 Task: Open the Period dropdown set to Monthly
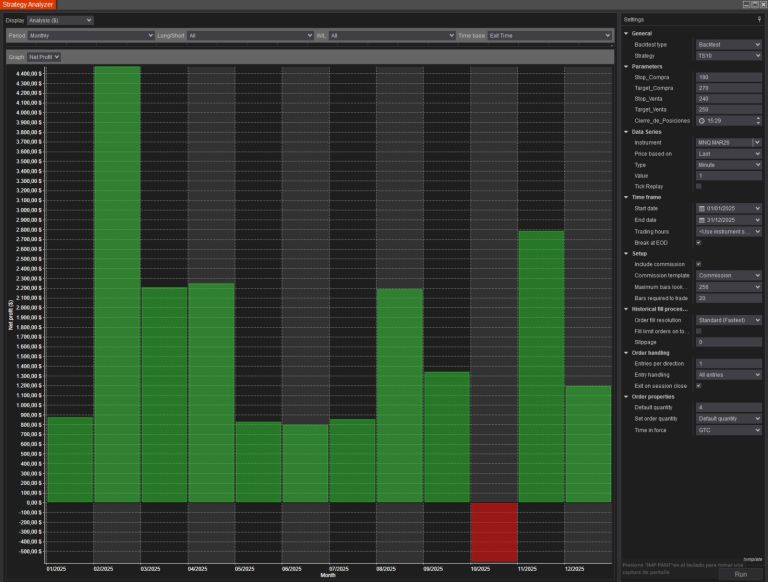88,35
